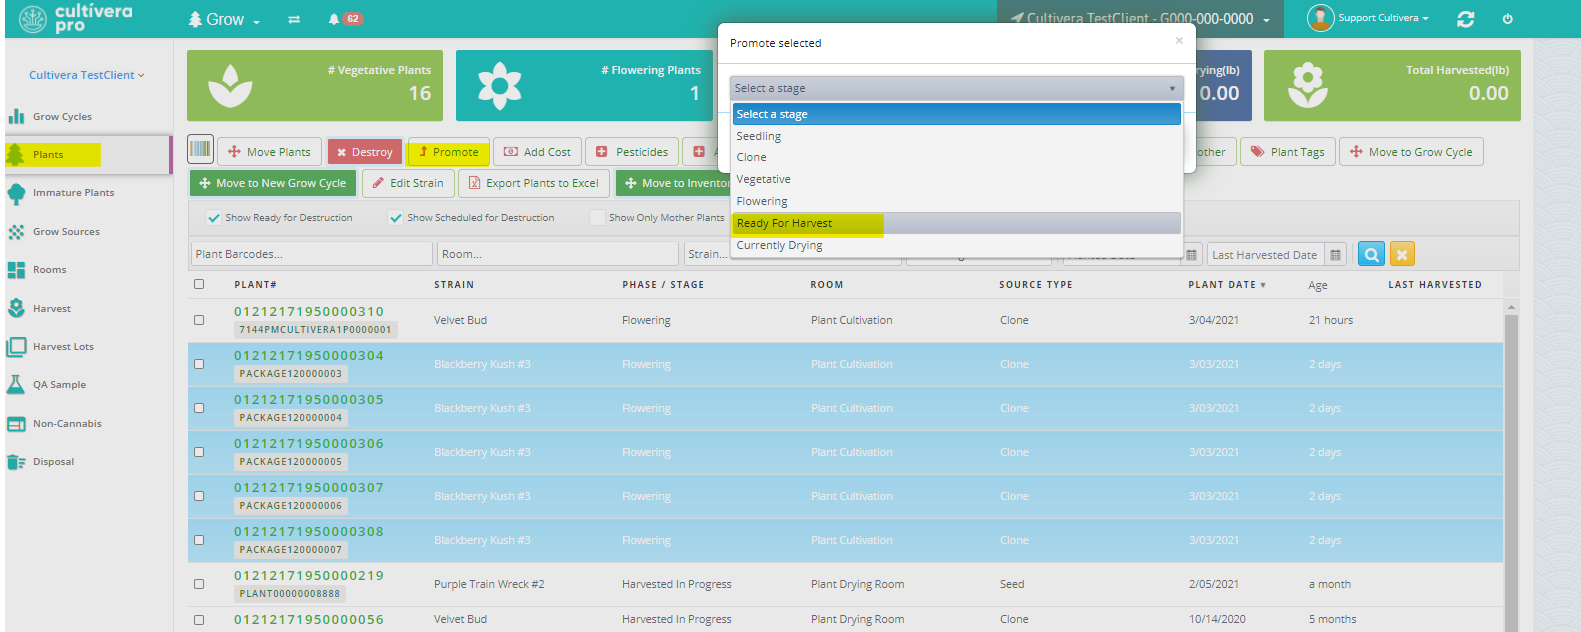Open the Cultivera TestClient G000-000-0000 selector
The width and height of the screenshot is (1581, 632).
click(x=1140, y=19)
